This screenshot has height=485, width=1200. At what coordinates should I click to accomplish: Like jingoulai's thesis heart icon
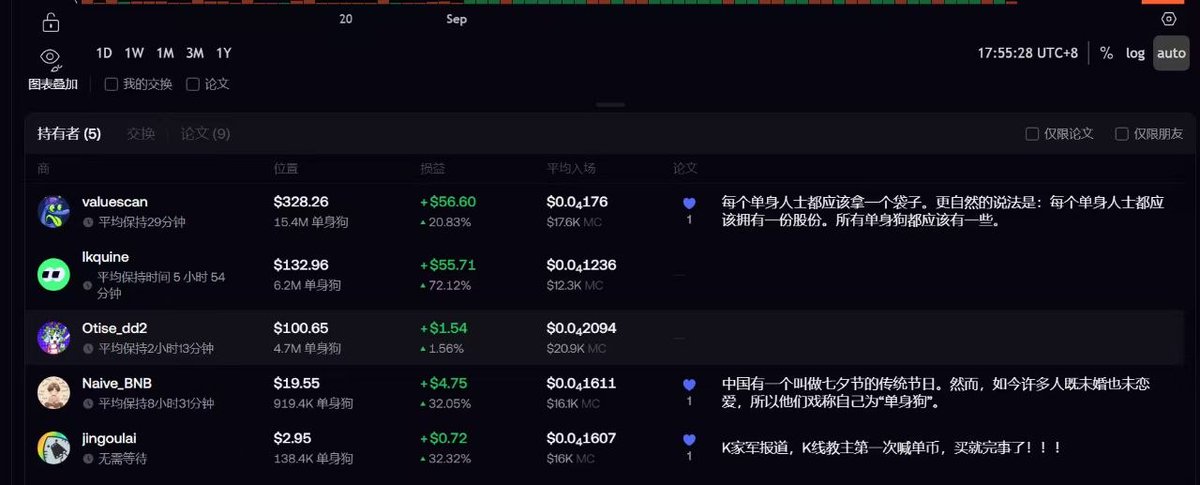pos(689,439)
